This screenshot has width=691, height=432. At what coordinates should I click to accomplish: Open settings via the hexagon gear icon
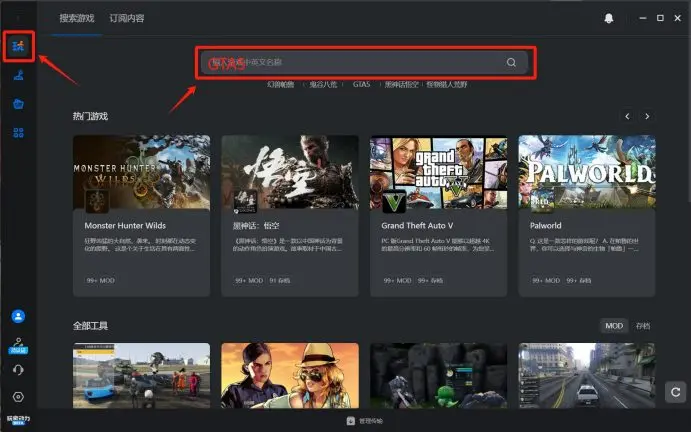click(x=18, y=397)
